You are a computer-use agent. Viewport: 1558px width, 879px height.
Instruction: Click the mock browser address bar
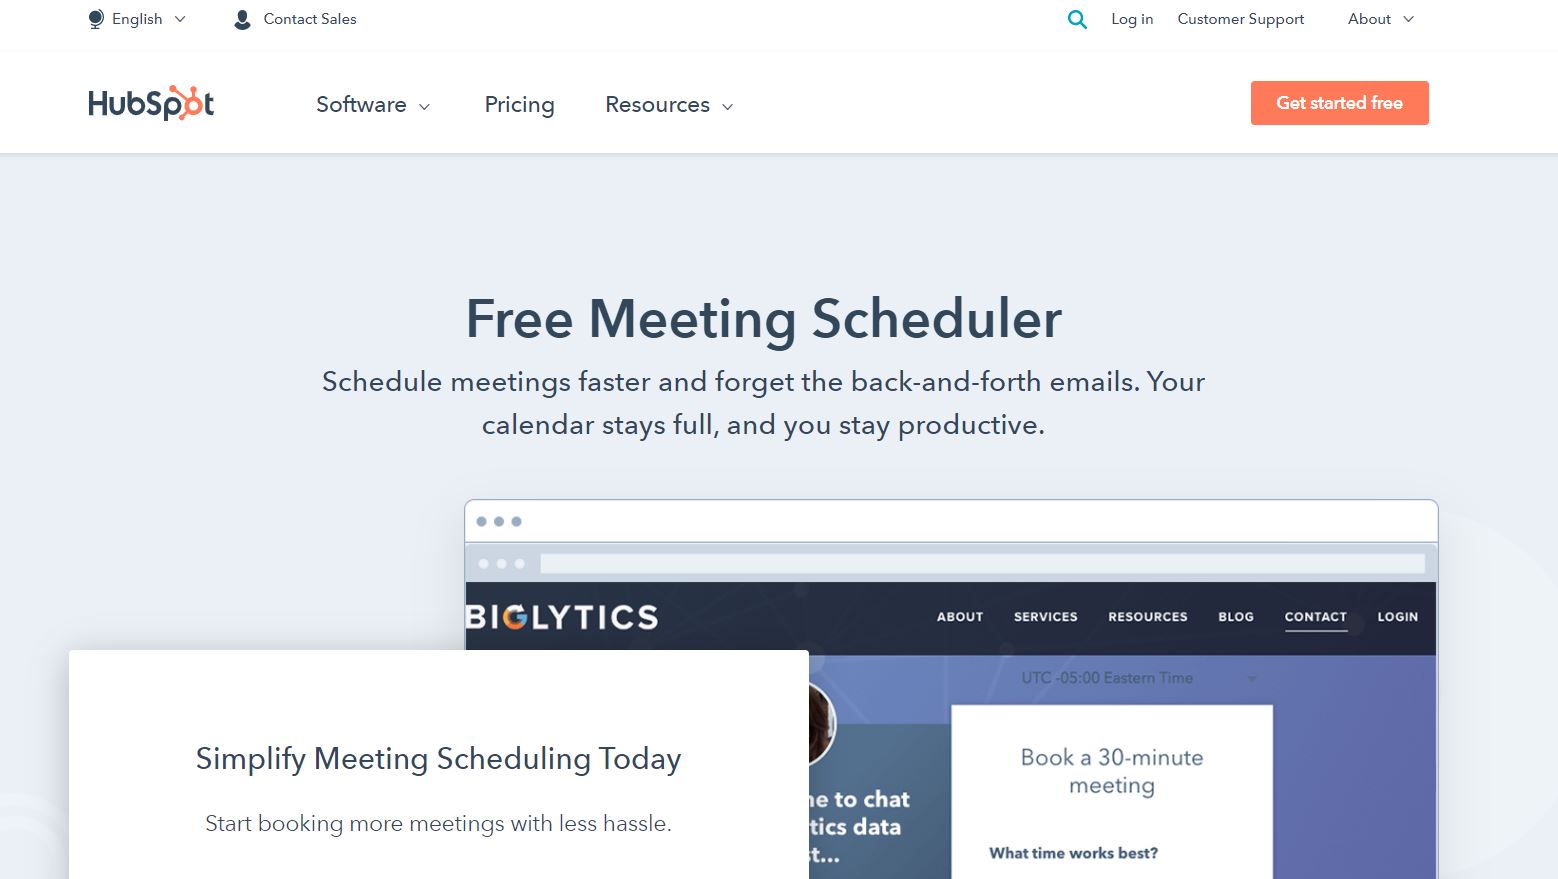point(983,564)
